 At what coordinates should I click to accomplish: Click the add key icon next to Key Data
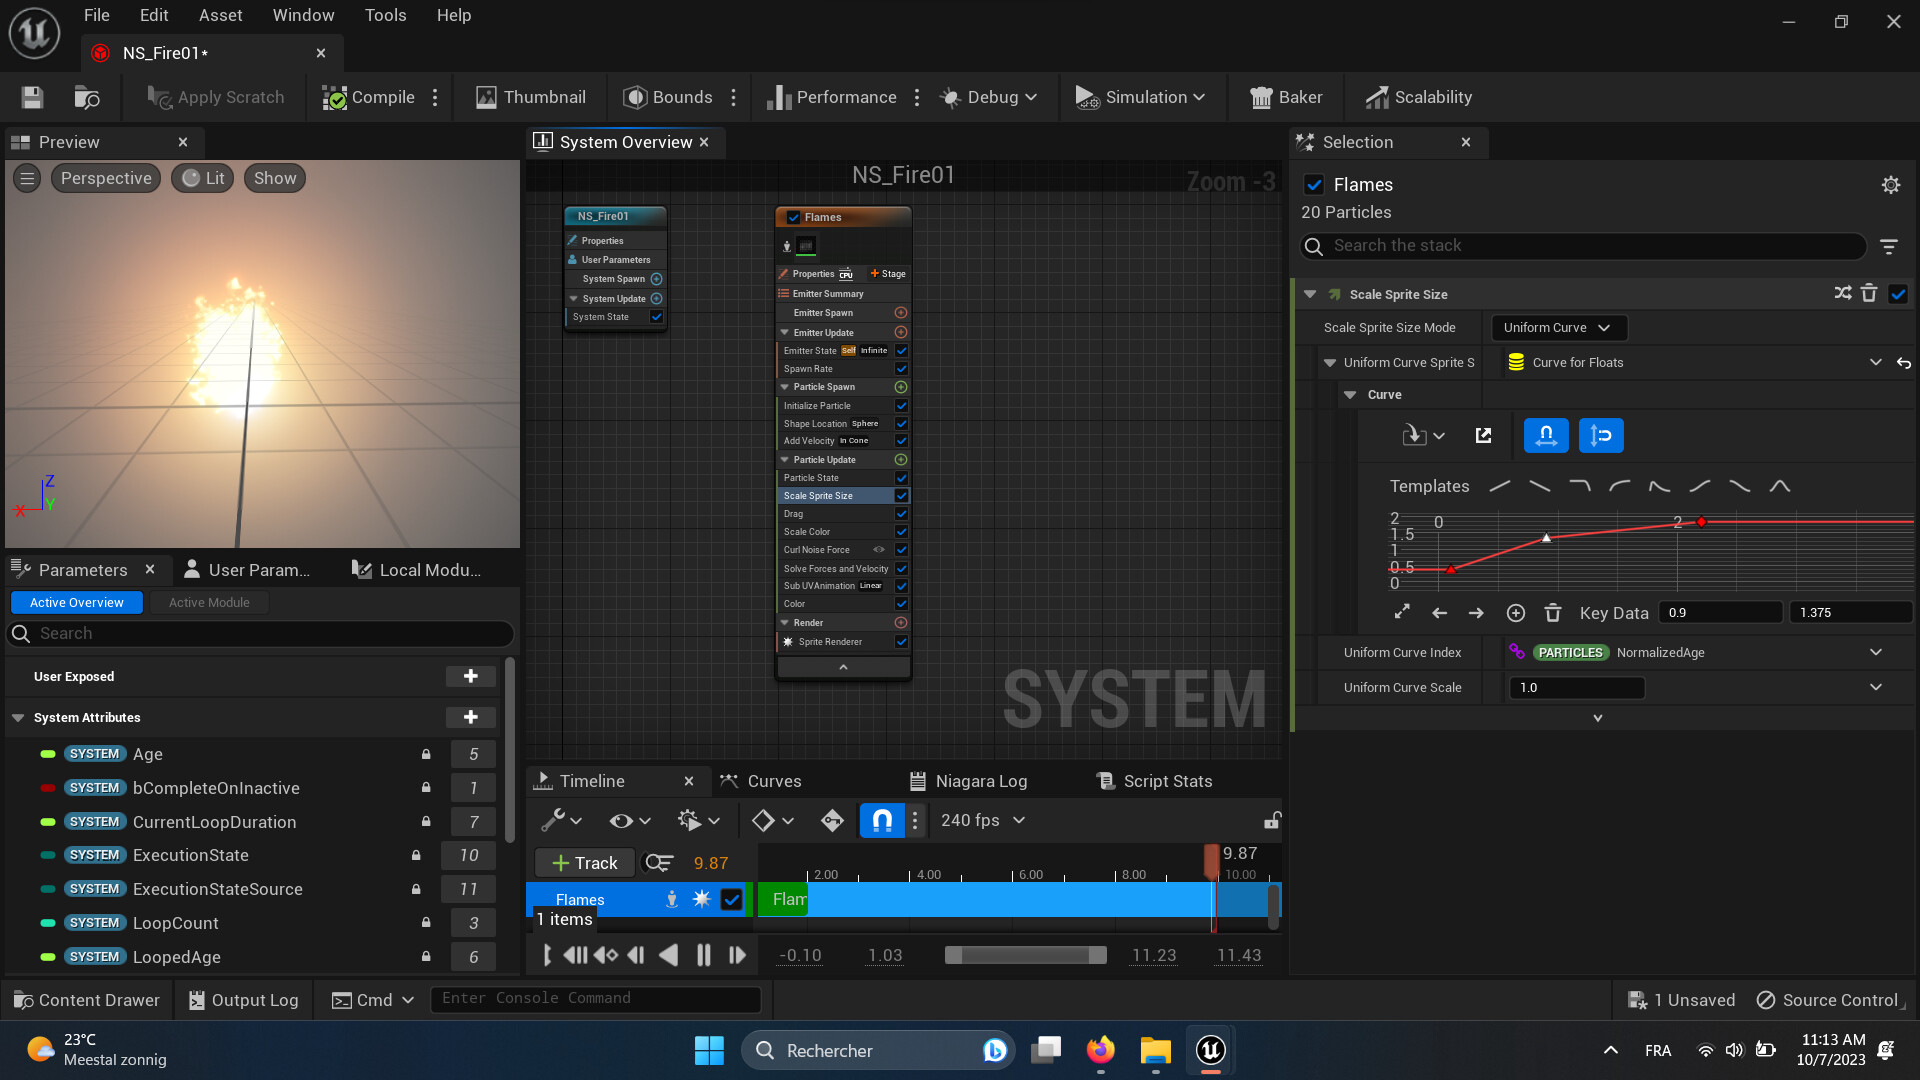click(1515, 613)
